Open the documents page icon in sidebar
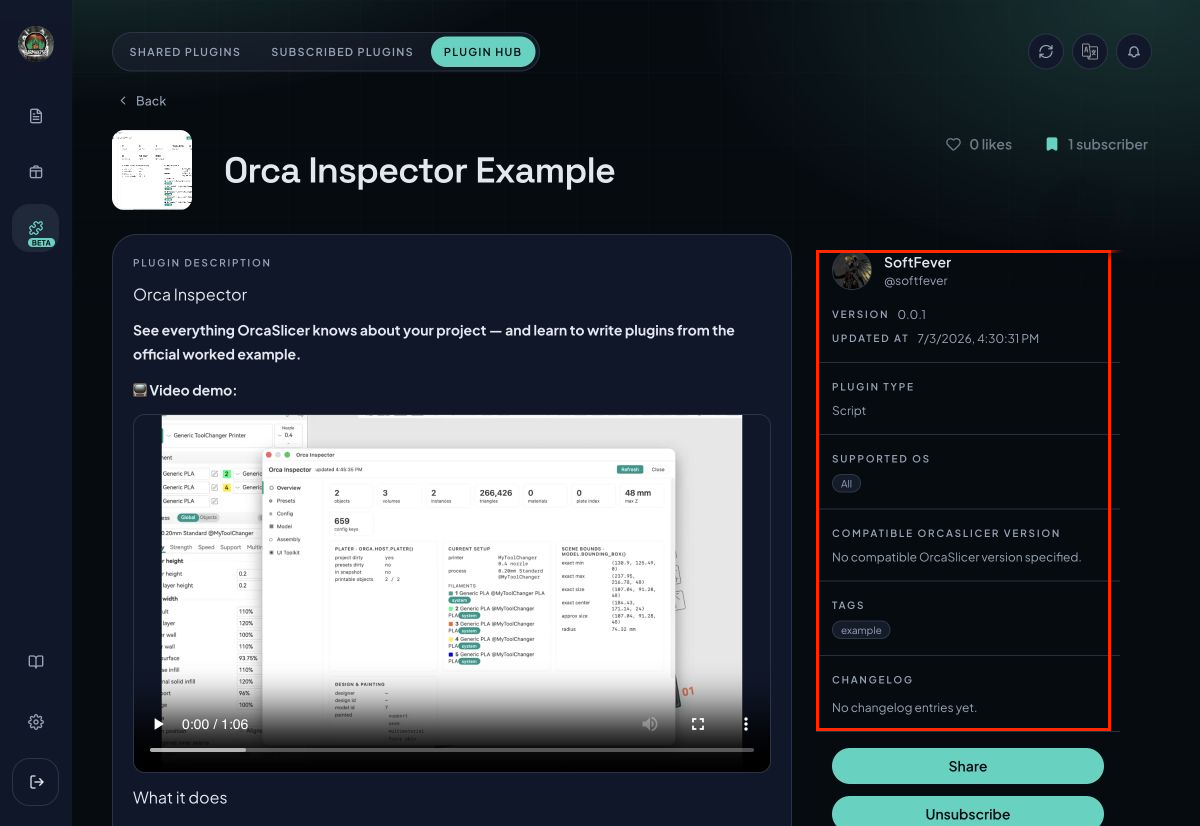The height and width of the screenshot is (826, 1200). click(x=36, y=116)
